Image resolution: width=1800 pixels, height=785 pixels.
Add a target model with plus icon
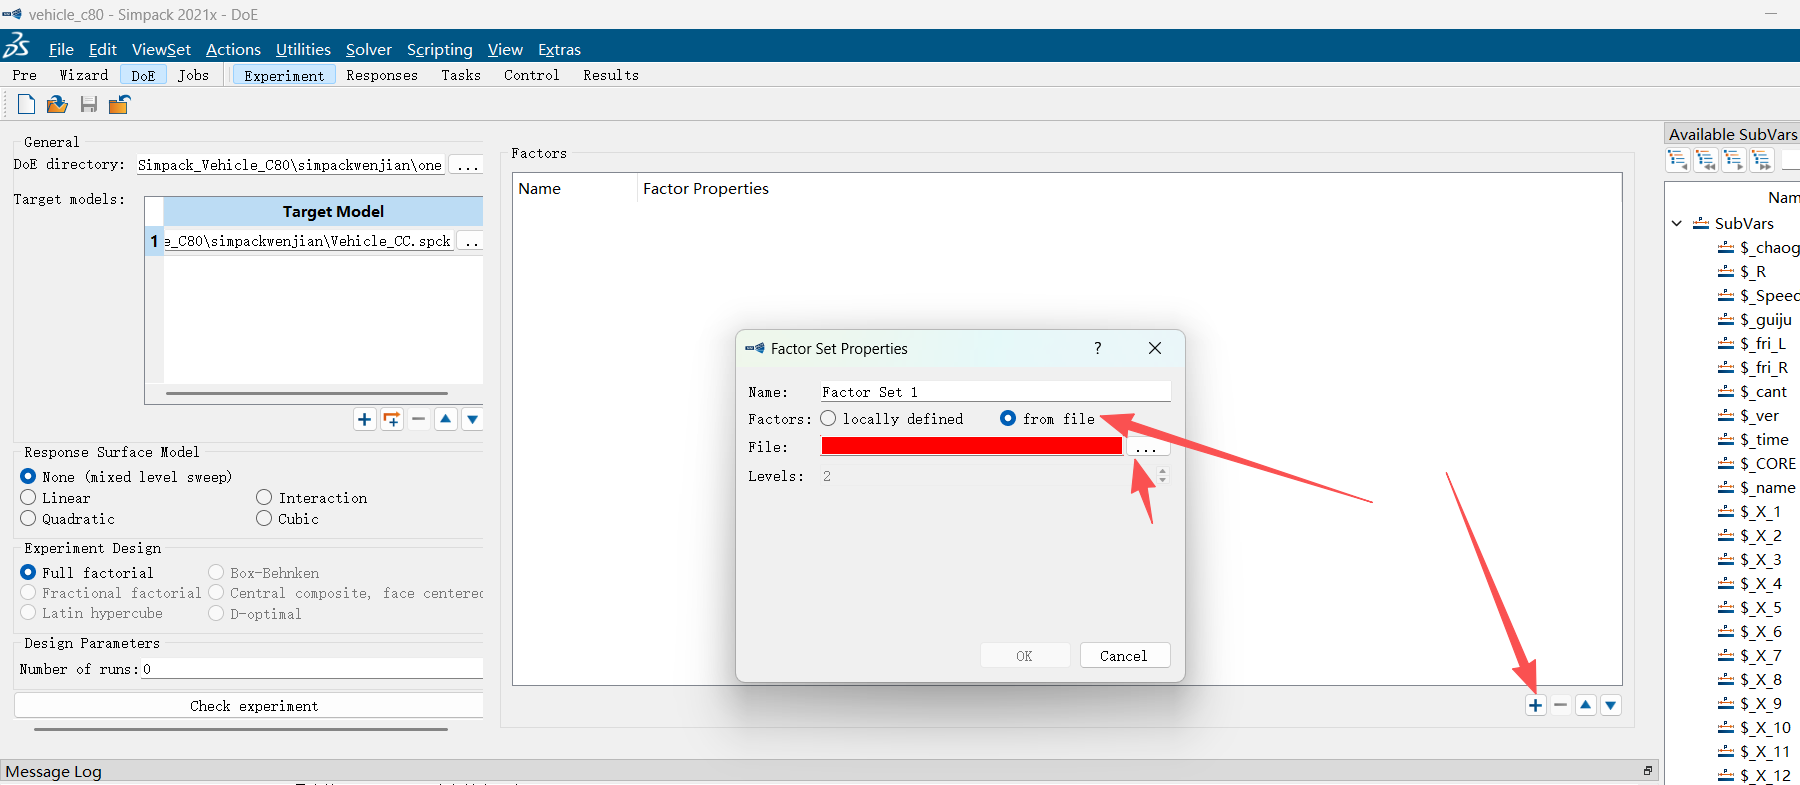365,420
